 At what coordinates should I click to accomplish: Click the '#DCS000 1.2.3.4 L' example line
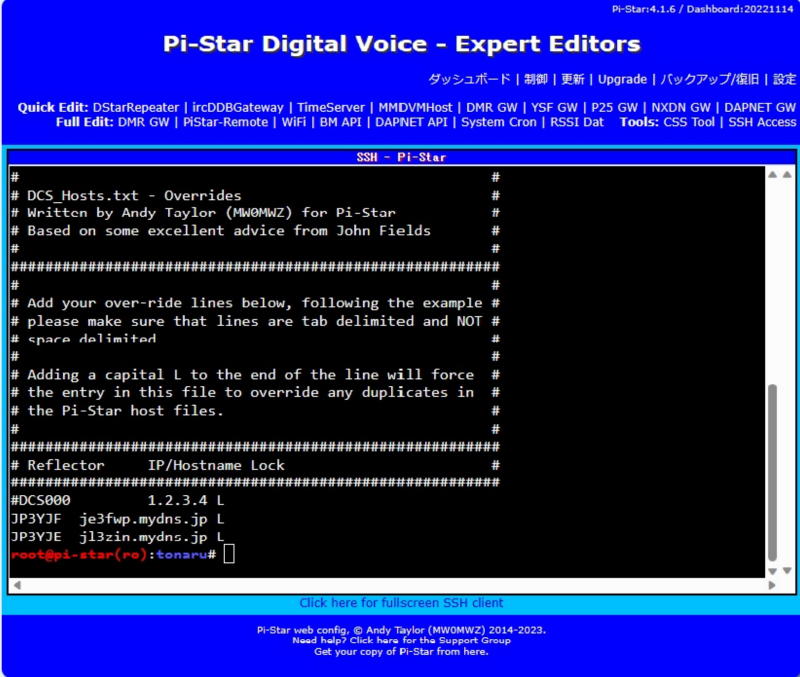pyautogui.click(x=117, y=500)
